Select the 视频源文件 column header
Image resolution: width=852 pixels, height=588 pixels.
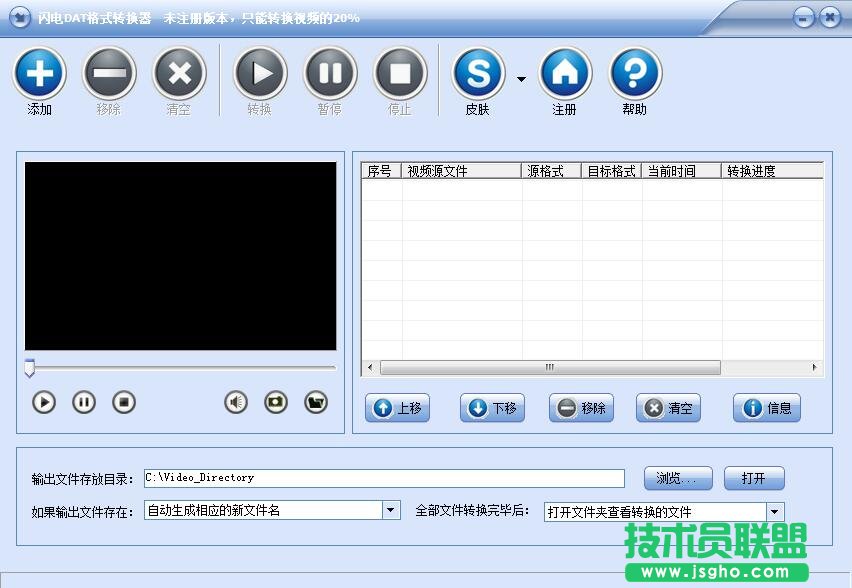[462, 170]
